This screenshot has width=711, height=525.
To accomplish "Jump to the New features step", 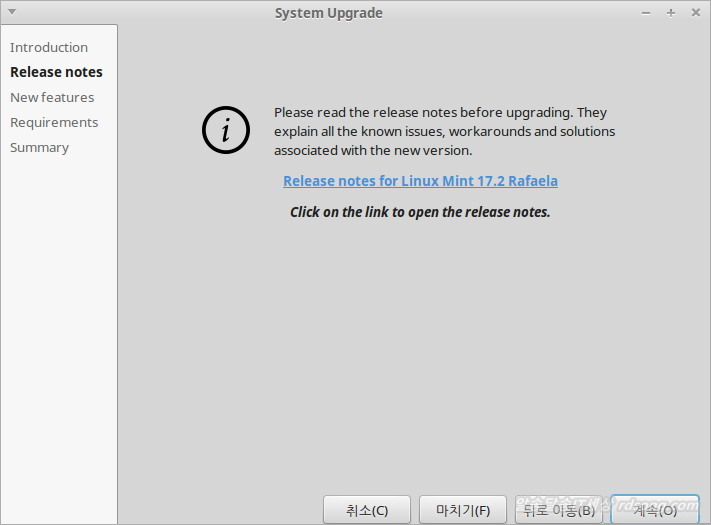I will (x=52, y=97).
